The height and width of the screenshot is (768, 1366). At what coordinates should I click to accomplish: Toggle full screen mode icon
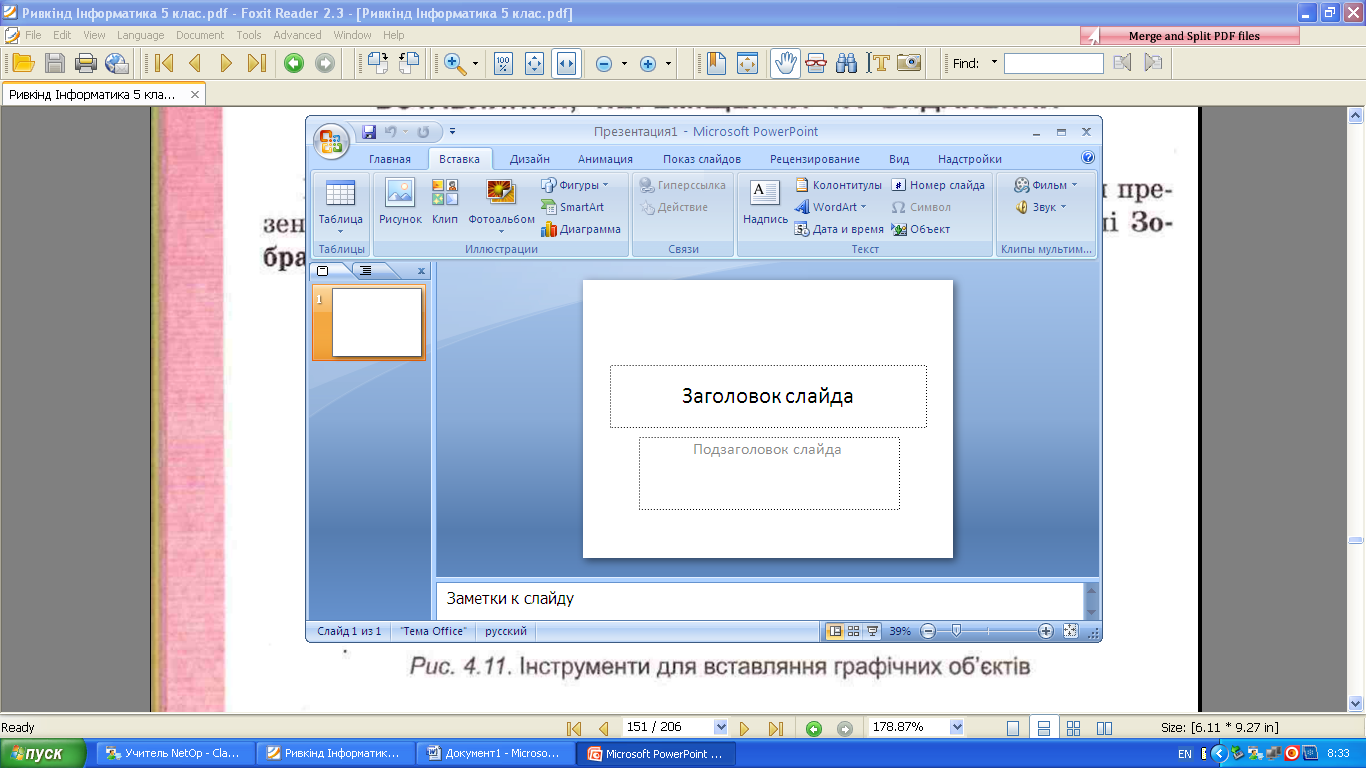coord(747,63)
